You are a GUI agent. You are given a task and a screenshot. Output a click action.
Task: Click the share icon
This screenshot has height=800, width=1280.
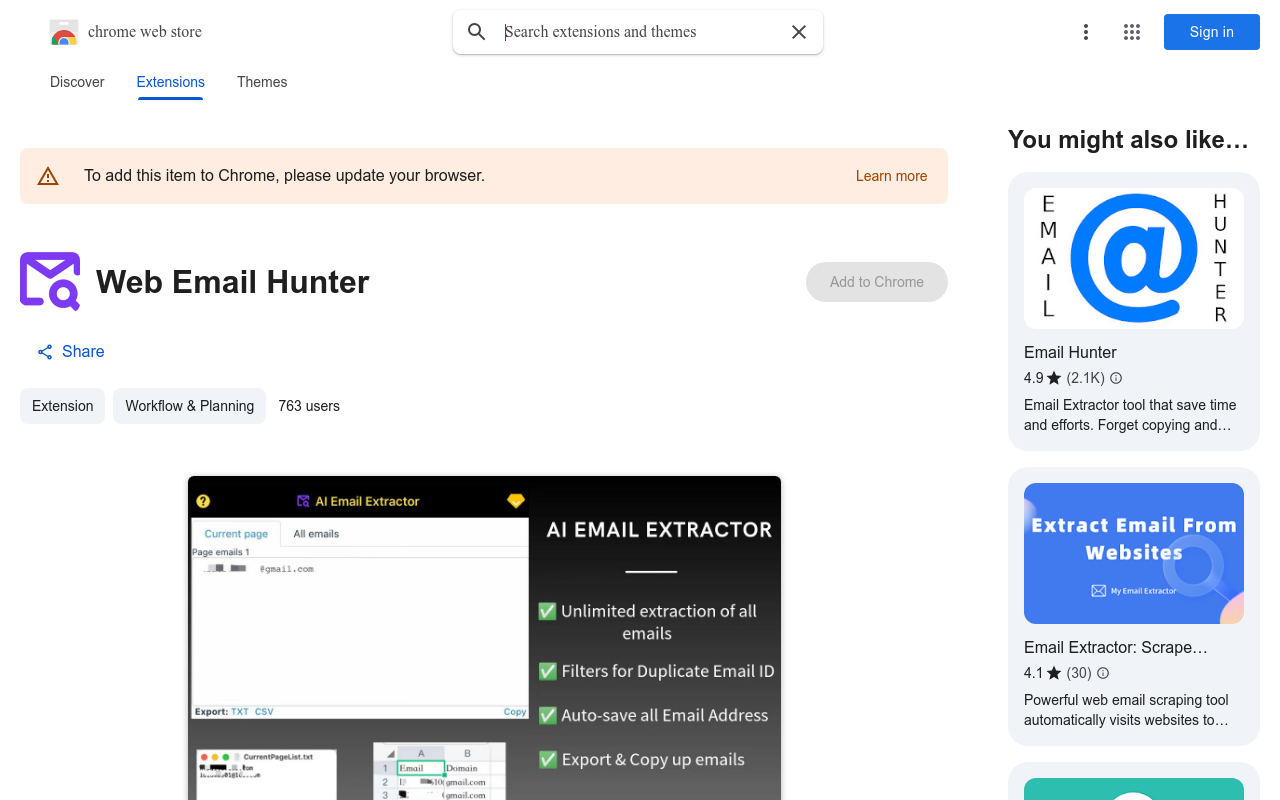pos(45,352)
